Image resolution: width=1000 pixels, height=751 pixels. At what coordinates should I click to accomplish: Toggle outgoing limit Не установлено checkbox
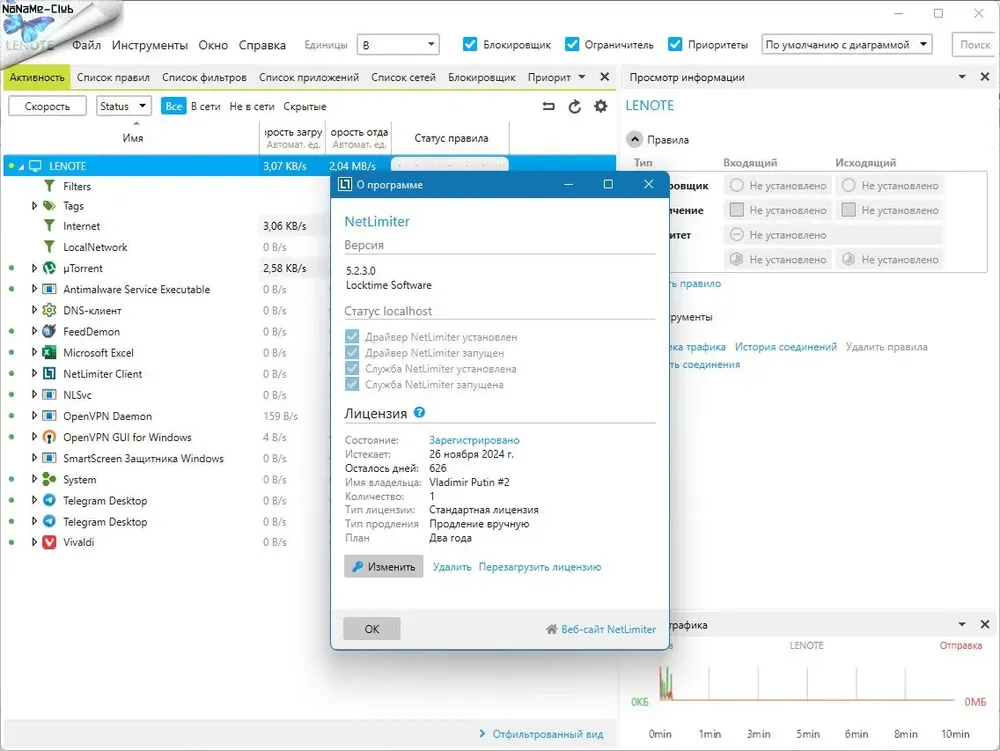[x=848, y=210]
